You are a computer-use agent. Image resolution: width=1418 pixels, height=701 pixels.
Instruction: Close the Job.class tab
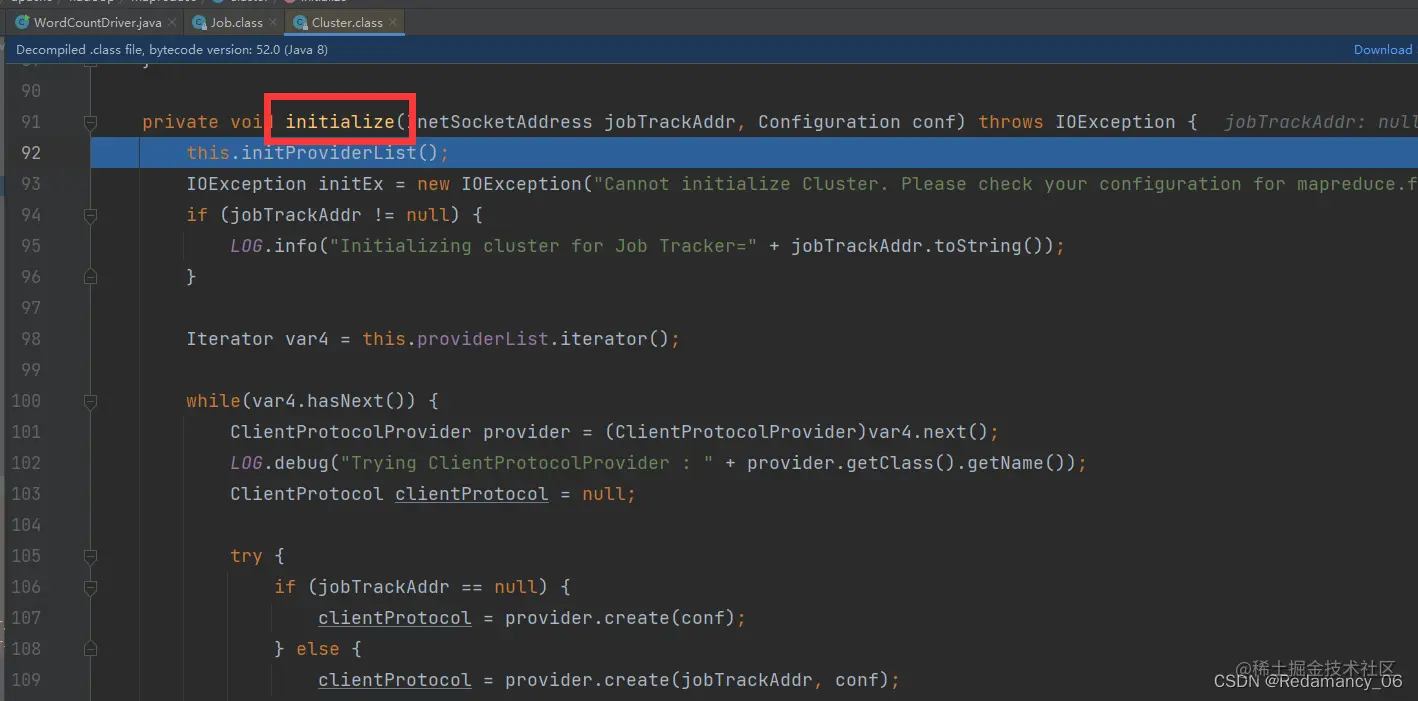point(272,22)
